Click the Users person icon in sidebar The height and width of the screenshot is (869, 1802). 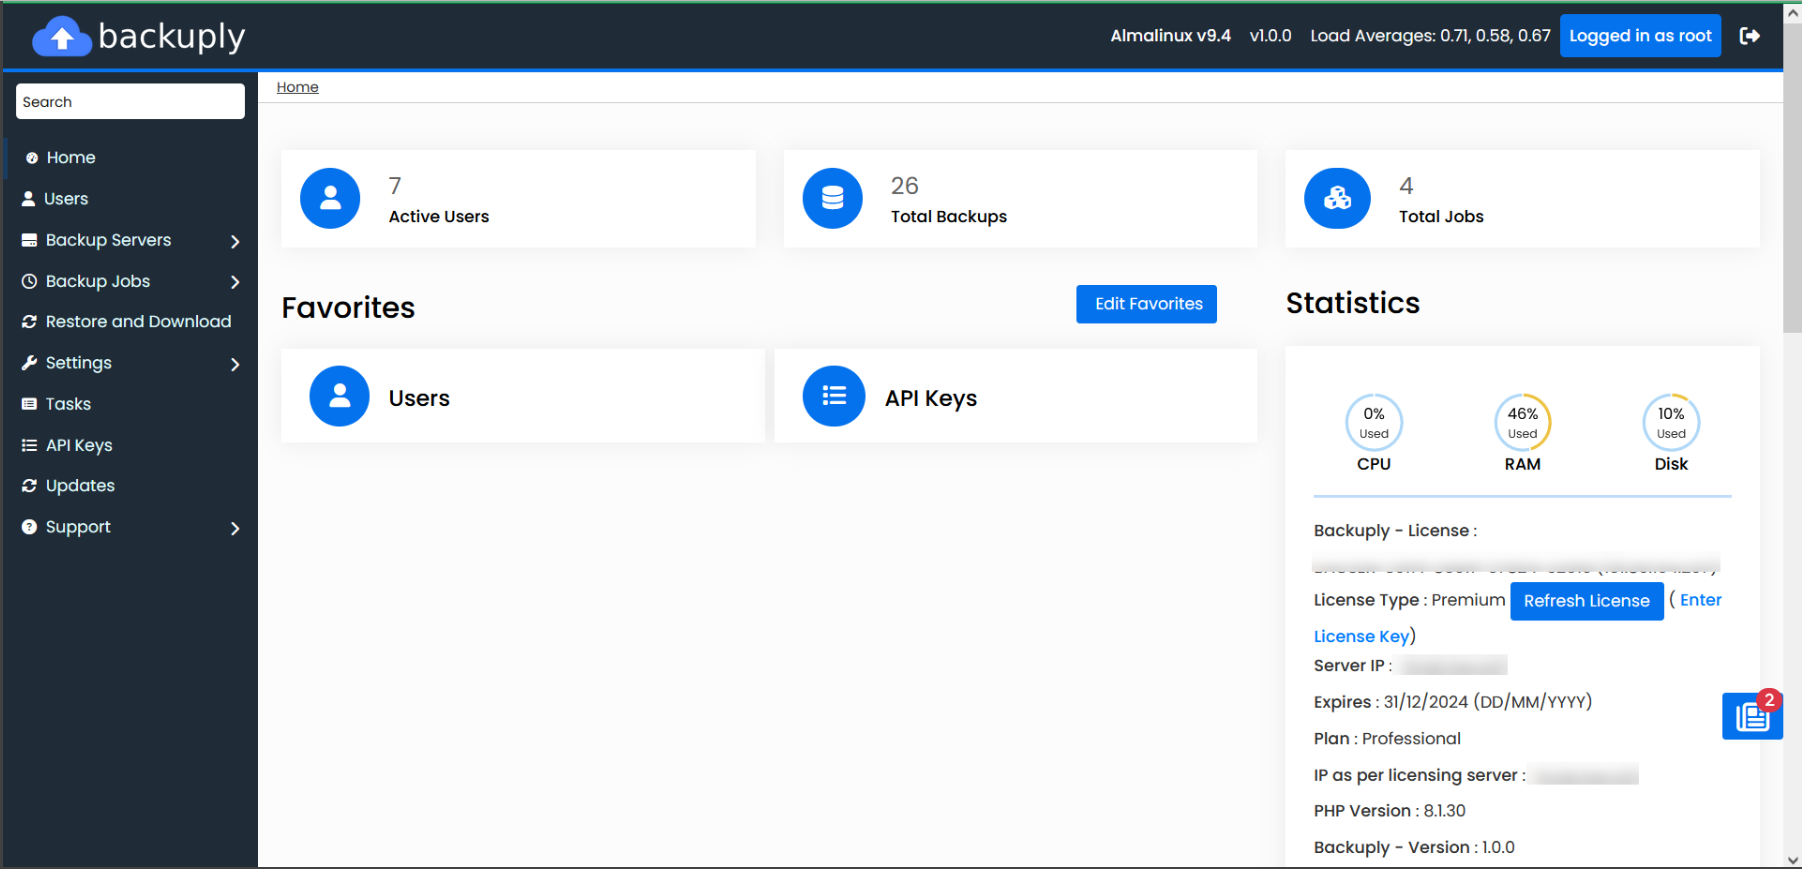pyautogui.click(x=29, y=199)
